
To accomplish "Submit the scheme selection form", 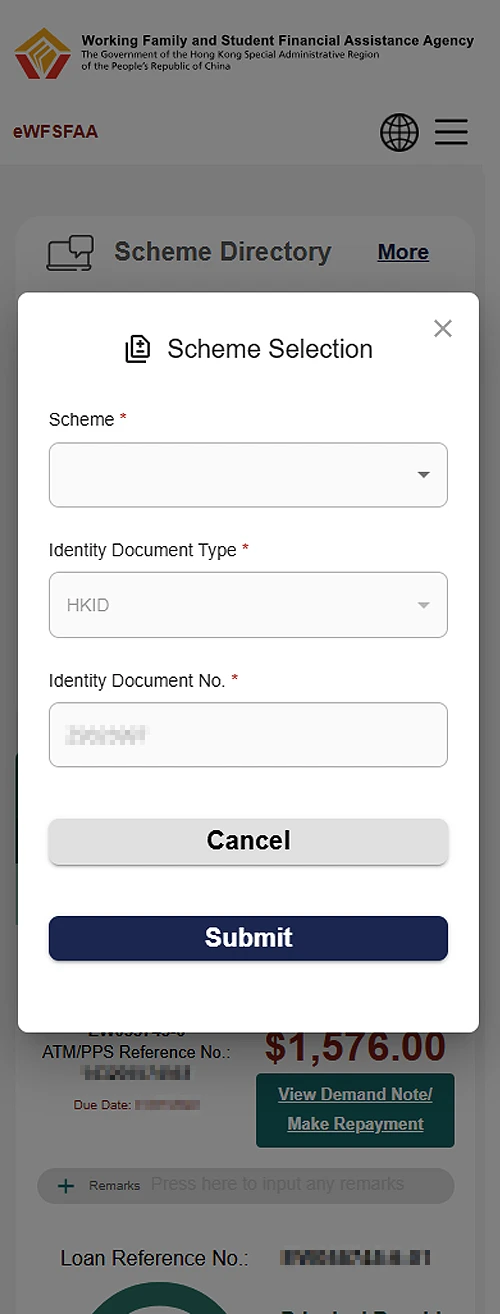I will pos(248,938).
